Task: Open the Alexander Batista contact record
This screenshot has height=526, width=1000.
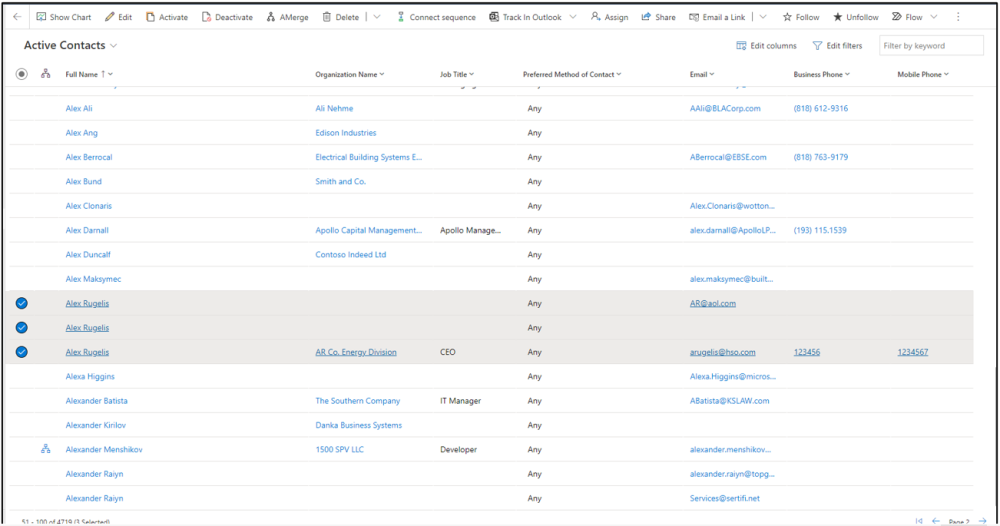Action: [96, 401]
